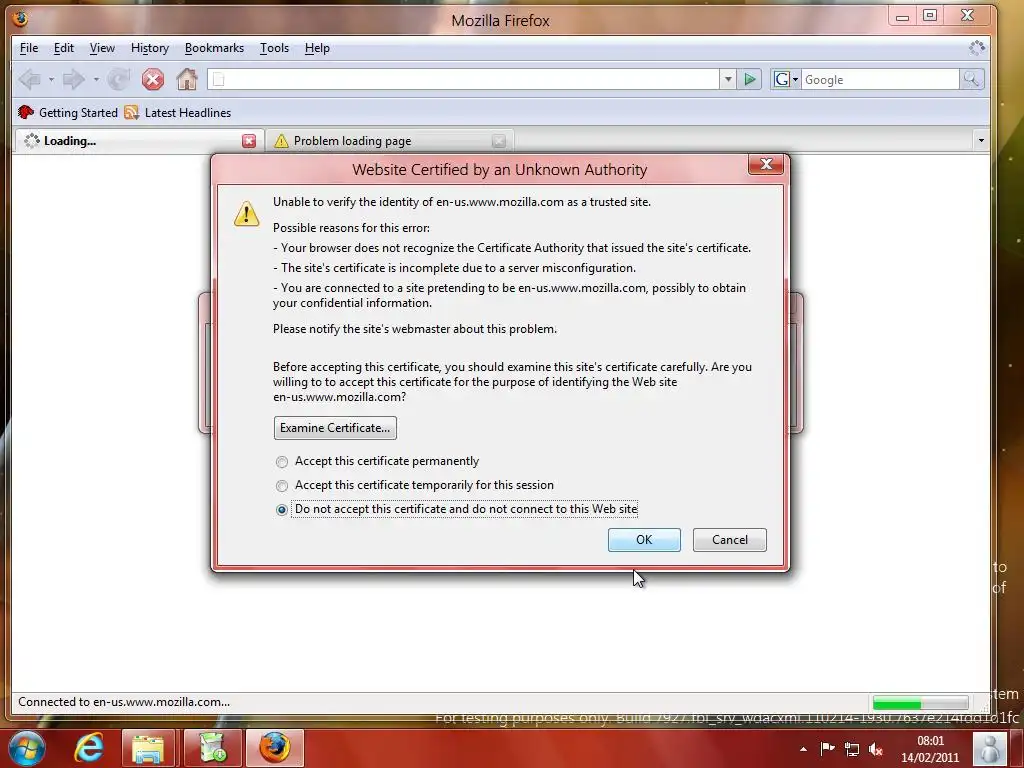Switch to Problem loading page tab
Image resolution: width=1024 pixels, height=768 pixels.
point(389,141)
